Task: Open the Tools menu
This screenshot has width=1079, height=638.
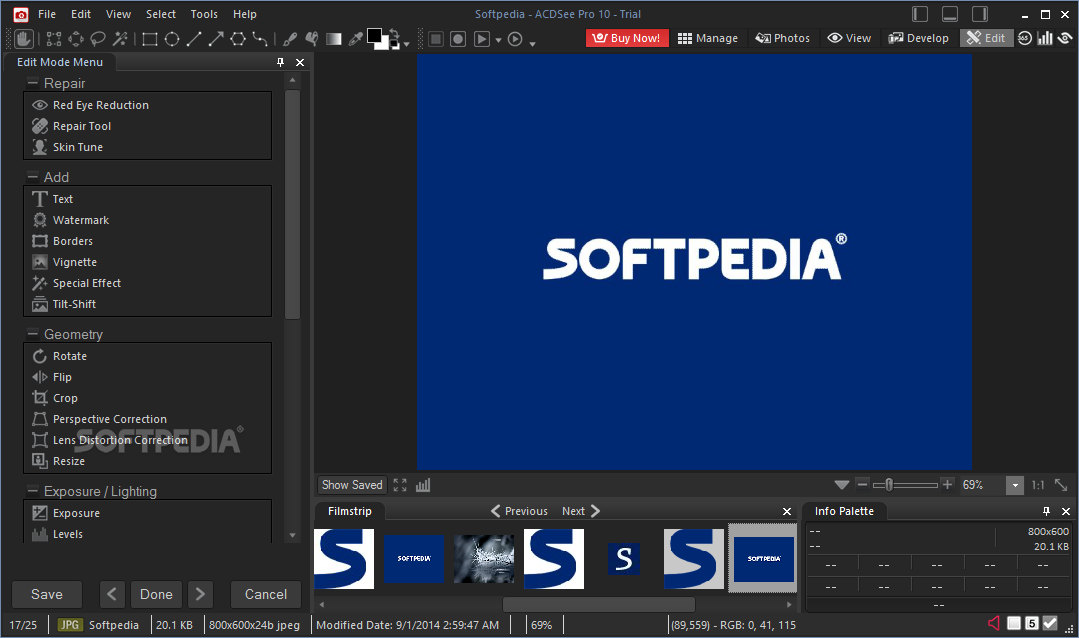Action: pyautogui.click(x=204, y=14)
